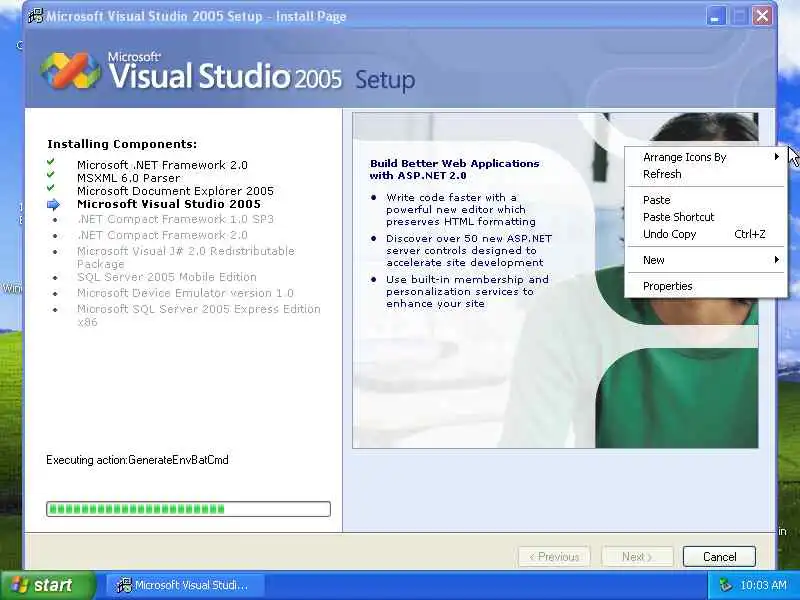The width and height of the screenshot is (800, 600).
Task: Click the Microsoft Visual J# 2.0 Redistributable entry
Action: (186, 257)
